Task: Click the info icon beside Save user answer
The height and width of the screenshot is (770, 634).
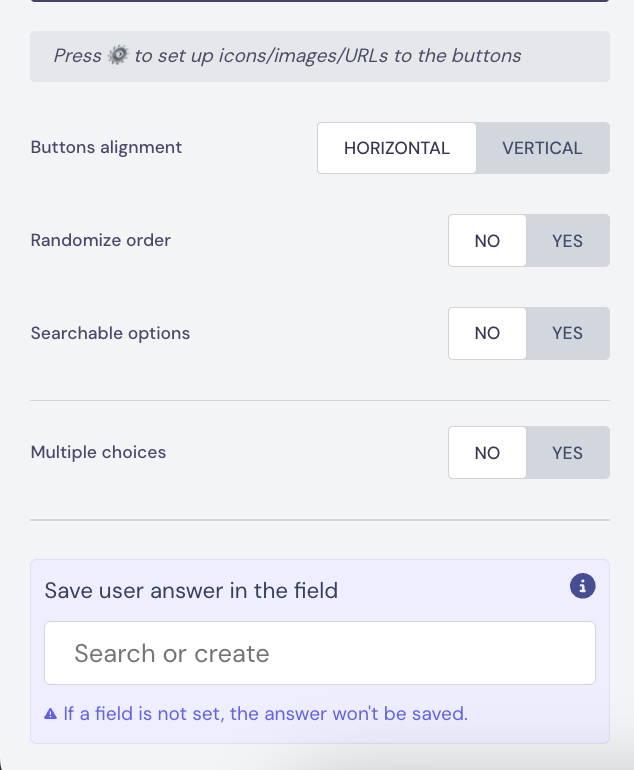Action: point(582,586)
